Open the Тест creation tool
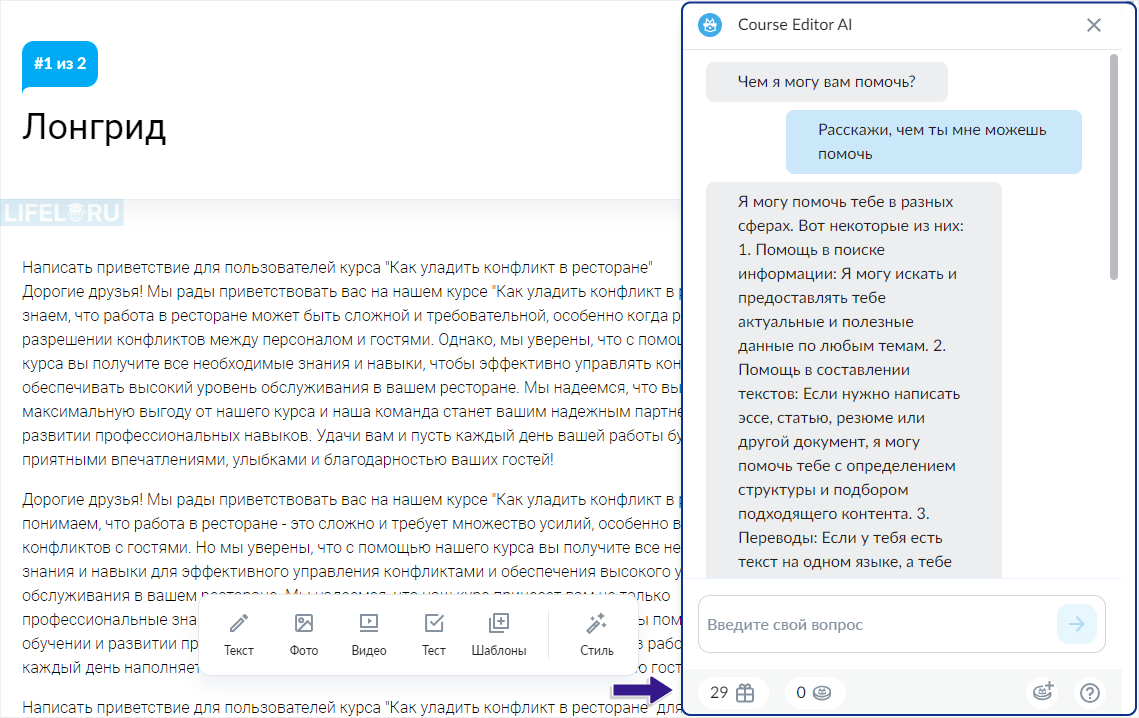Screen dimensions: 1139x718 coord(434,635)
